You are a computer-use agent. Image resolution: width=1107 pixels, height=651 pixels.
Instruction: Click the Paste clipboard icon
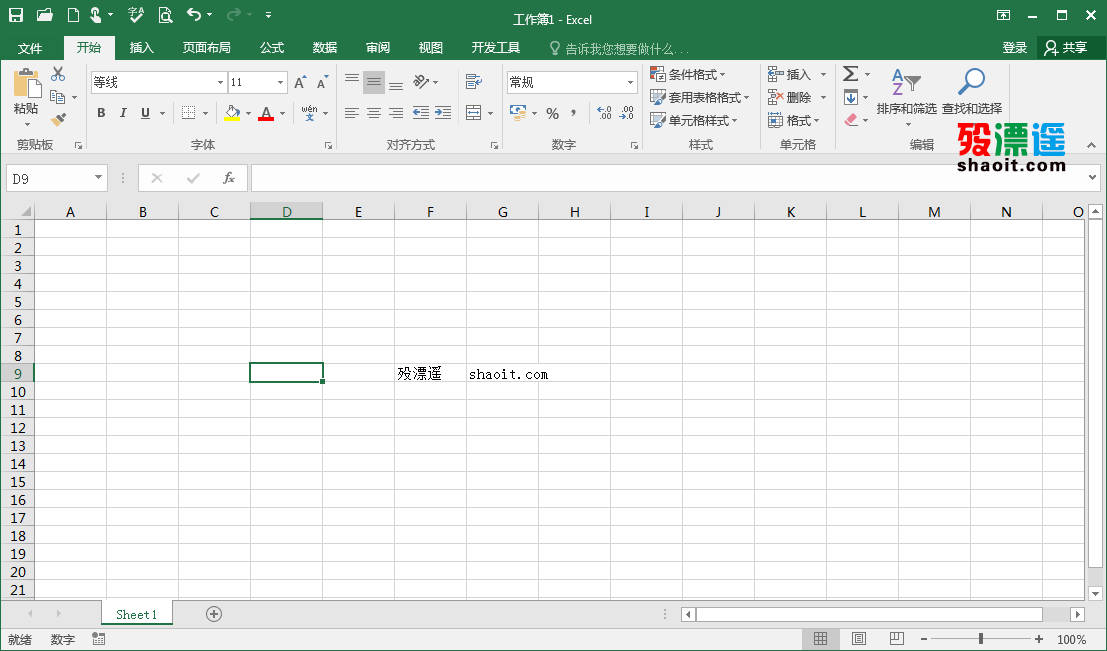click(x=27, y=83)
